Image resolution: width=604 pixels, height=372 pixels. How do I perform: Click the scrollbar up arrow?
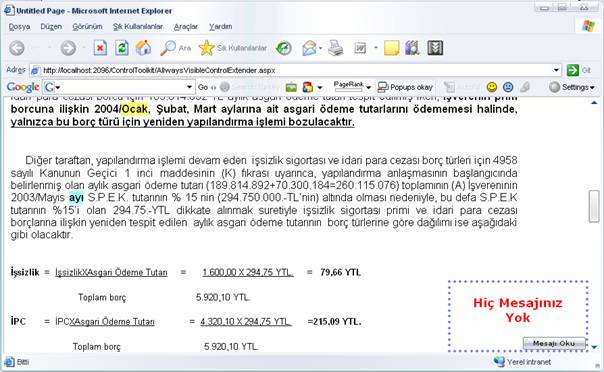594,102
